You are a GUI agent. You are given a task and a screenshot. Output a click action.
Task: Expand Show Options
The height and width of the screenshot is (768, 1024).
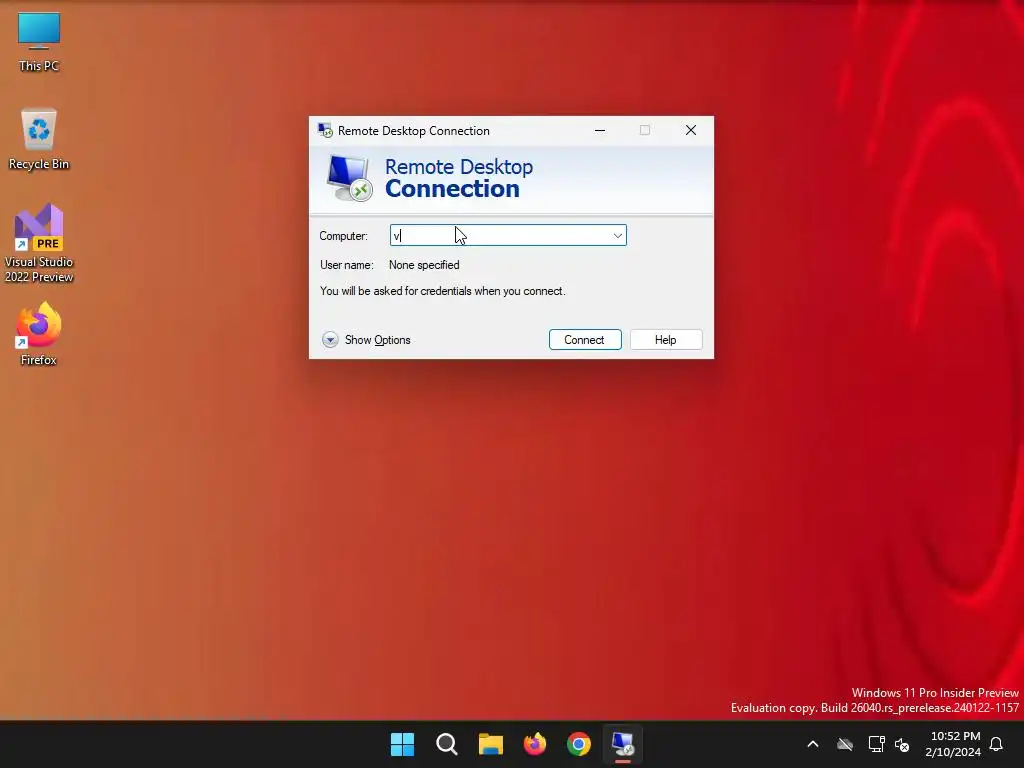coord(366,340)
